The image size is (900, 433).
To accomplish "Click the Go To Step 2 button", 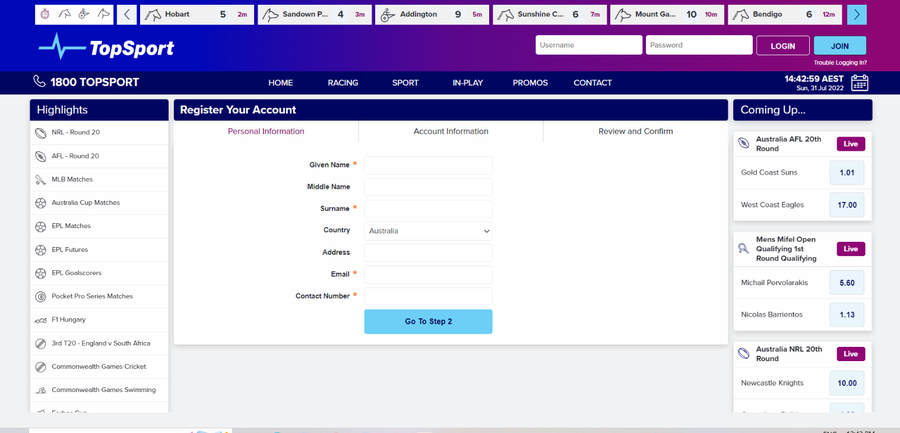I will point(428,322).
